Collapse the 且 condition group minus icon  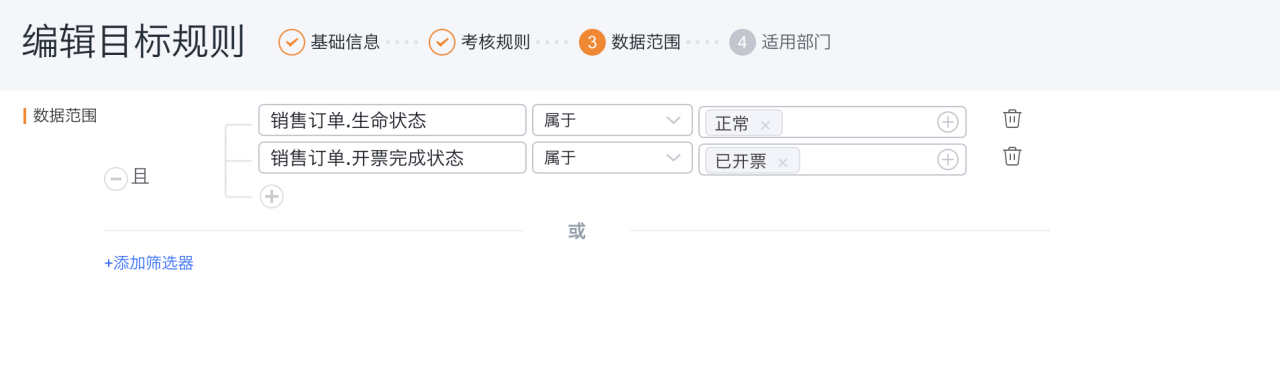tap(116, 178)
